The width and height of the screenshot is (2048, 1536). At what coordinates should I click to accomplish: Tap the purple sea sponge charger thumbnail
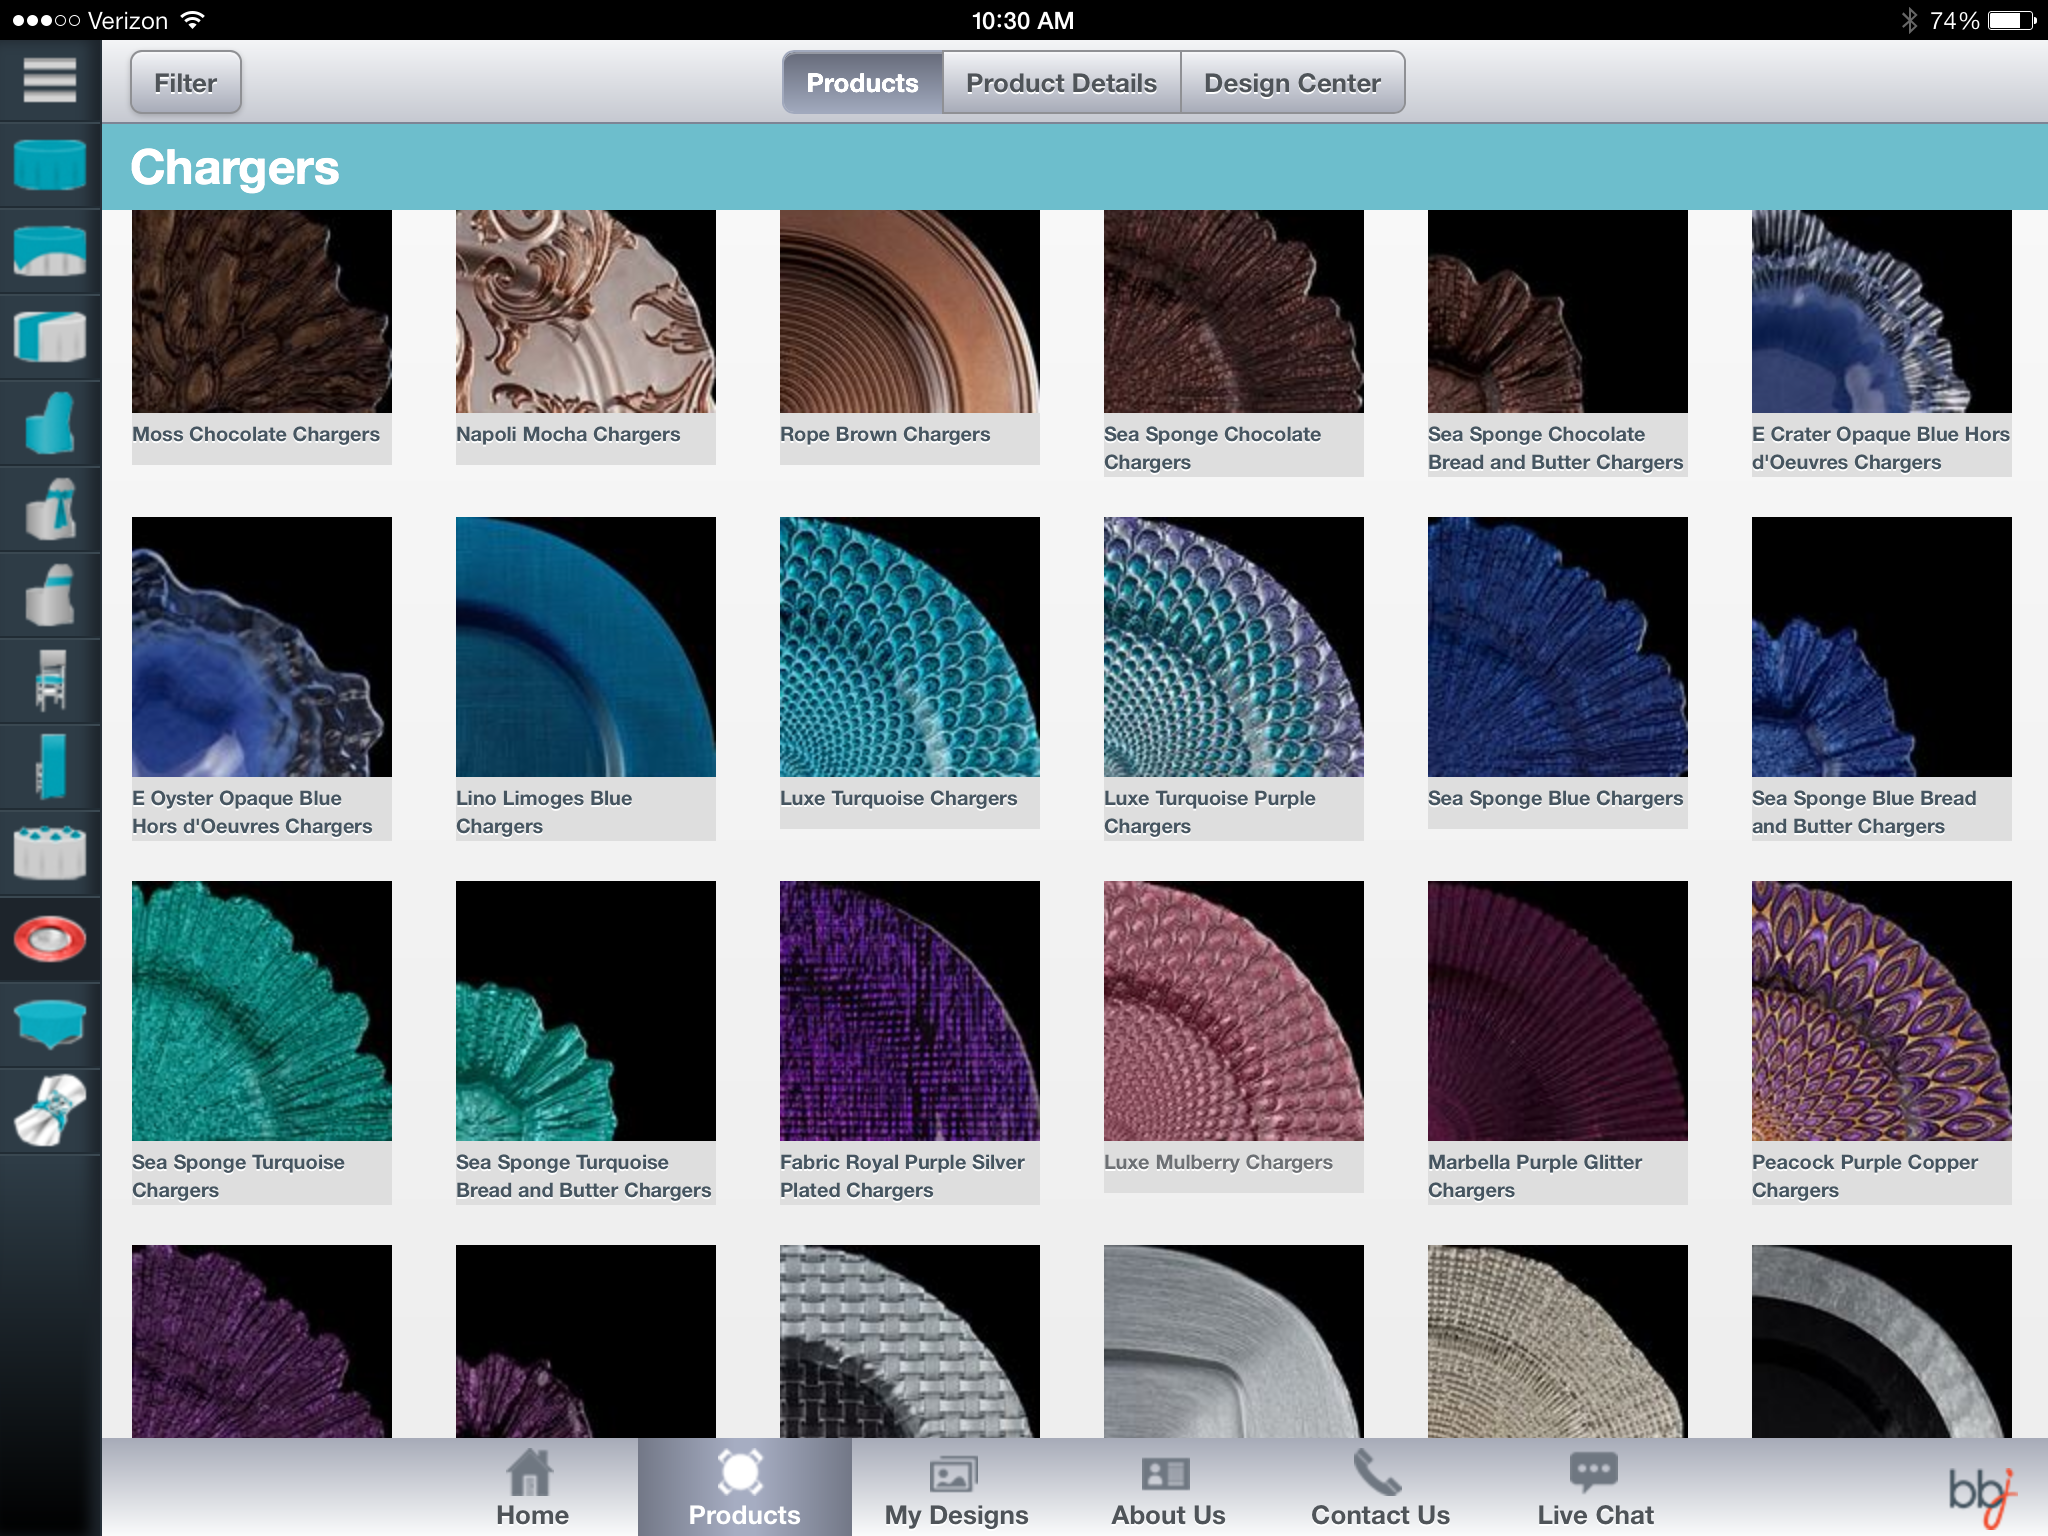pos(262,1341)
